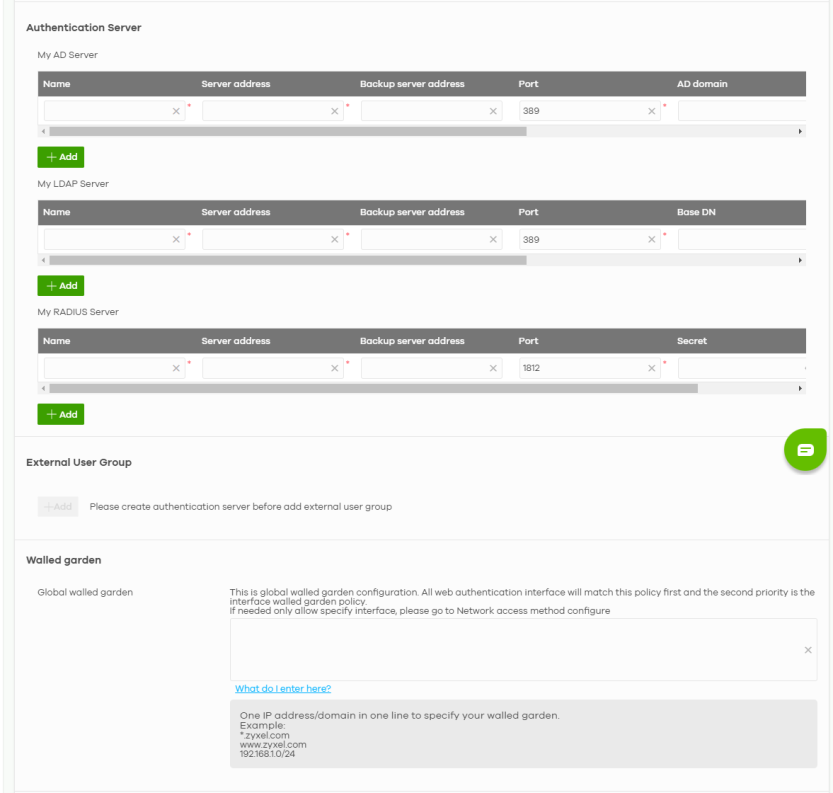Focus the LDAP Base DN input field
This screenshot has width=833, height=793.
(741, 240)
